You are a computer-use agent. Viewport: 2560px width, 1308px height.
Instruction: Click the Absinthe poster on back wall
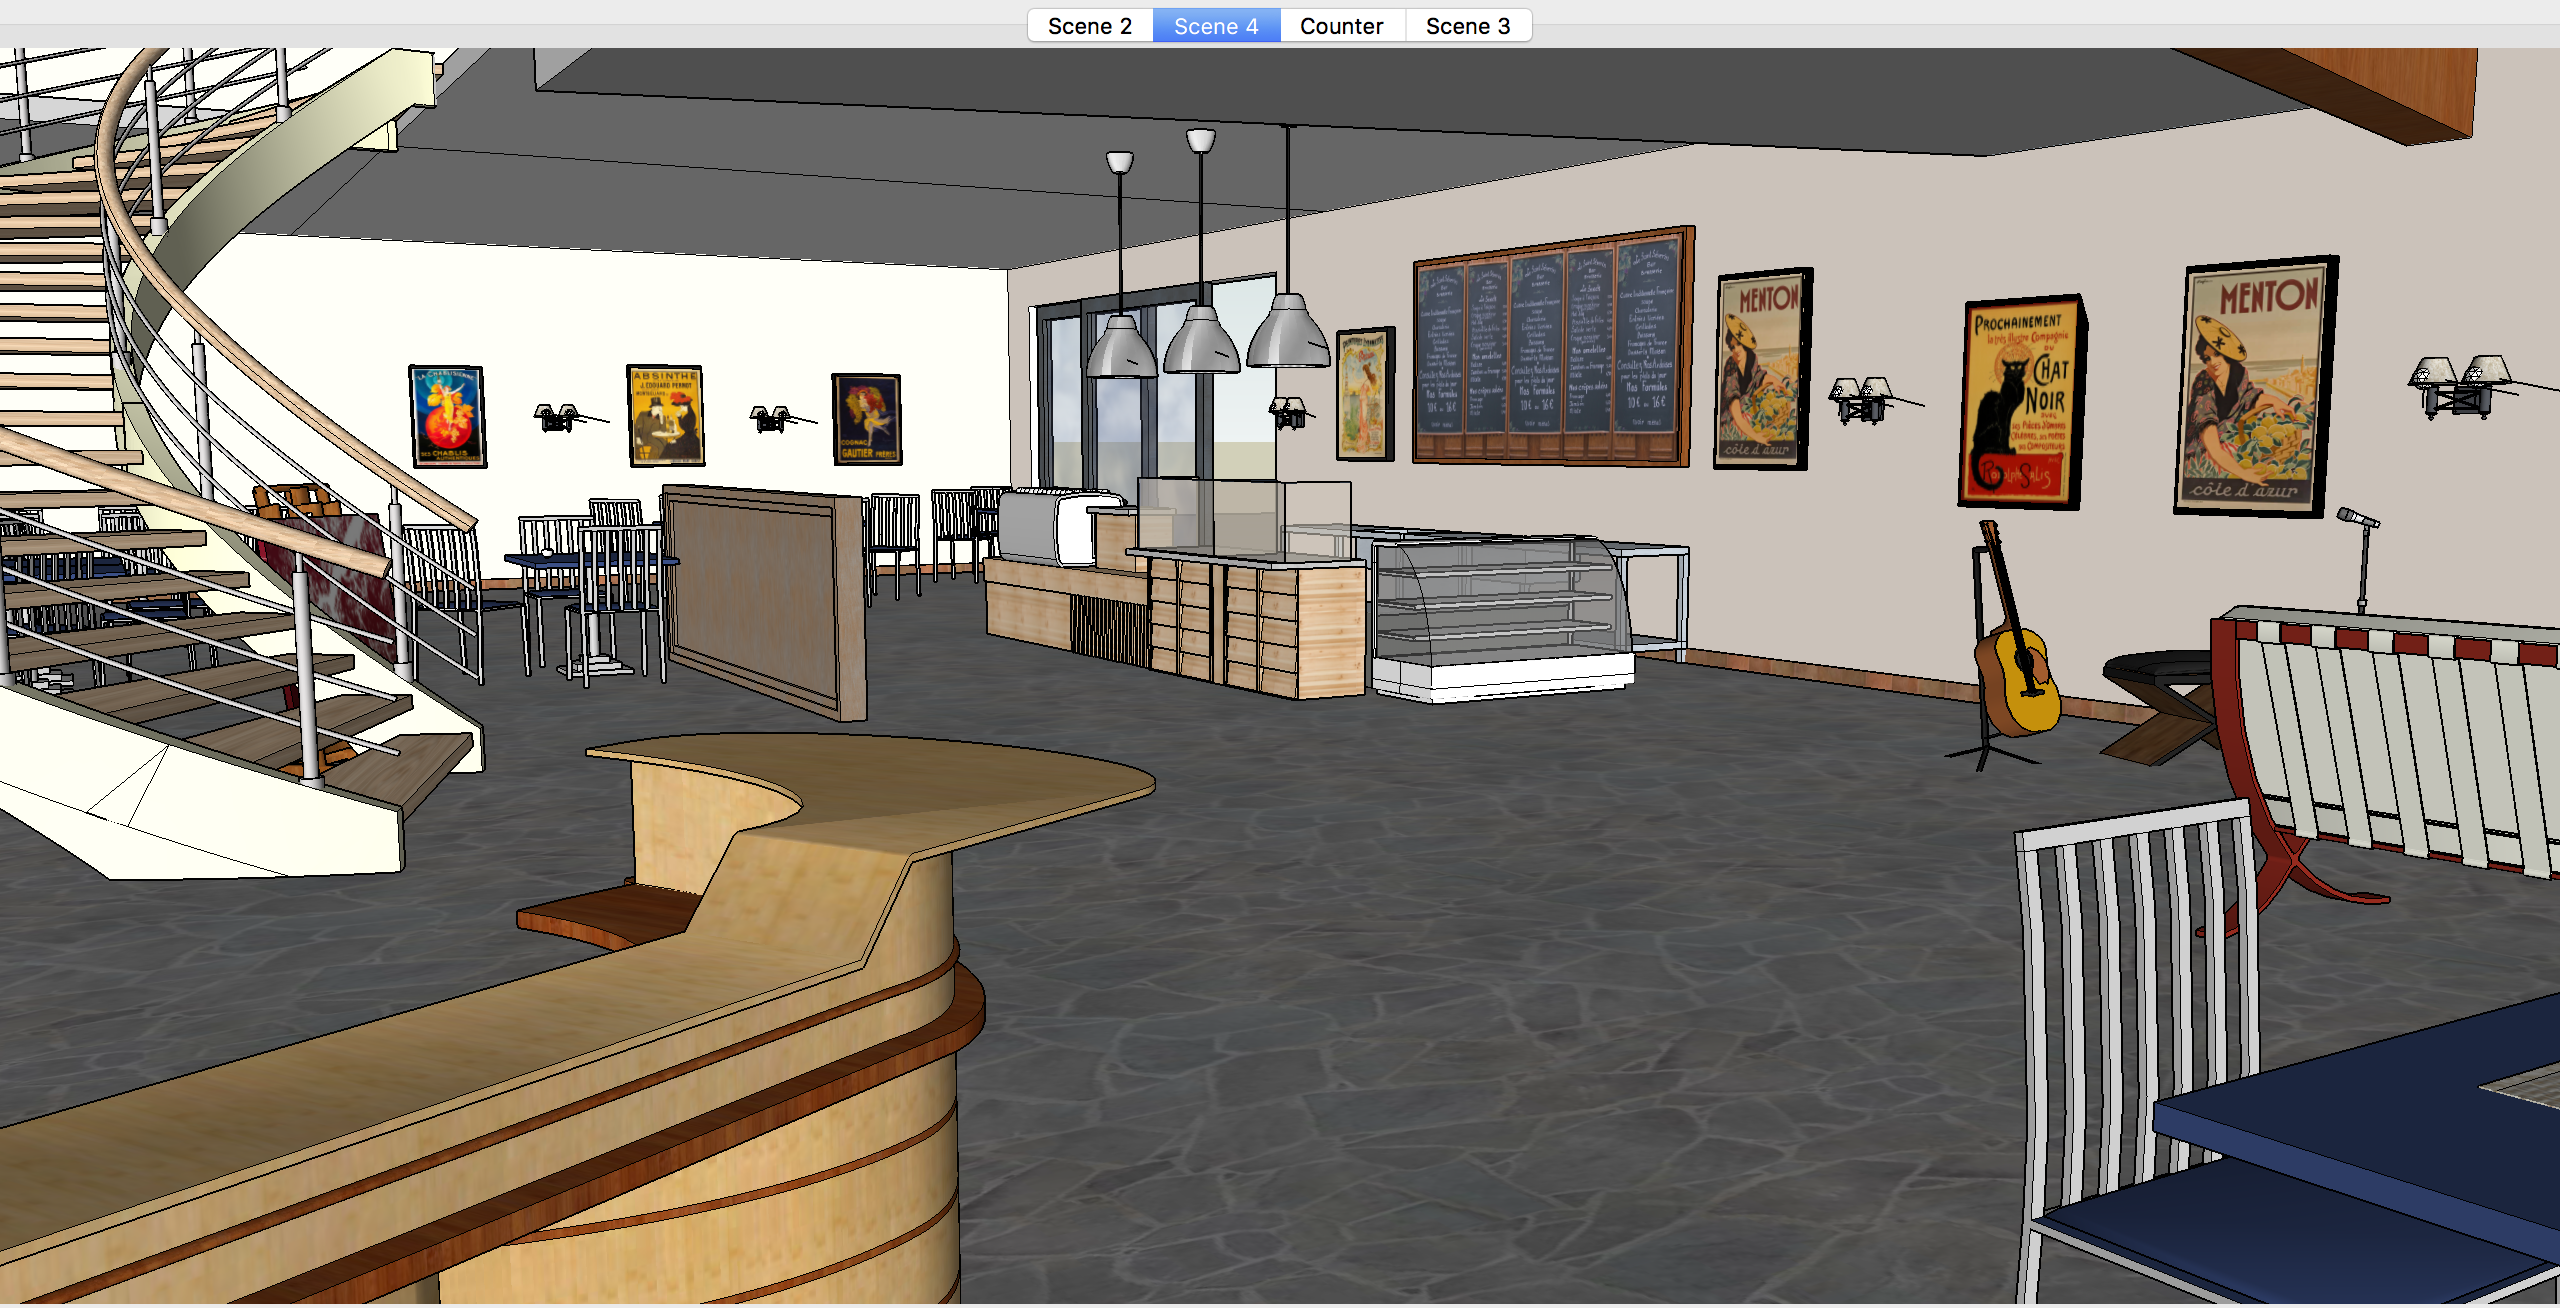coord(665,415)
